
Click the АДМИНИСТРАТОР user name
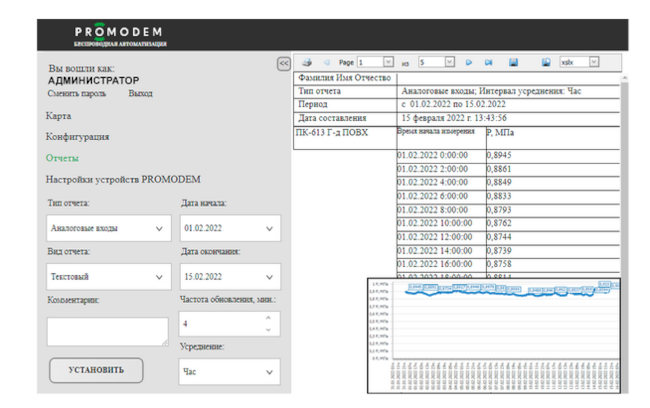click(x=94, y=80)
